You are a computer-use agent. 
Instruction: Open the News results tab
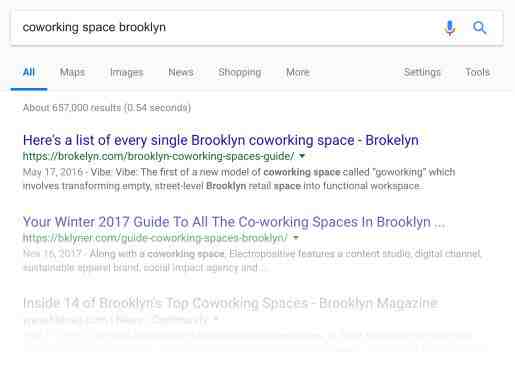click(181, 72)
